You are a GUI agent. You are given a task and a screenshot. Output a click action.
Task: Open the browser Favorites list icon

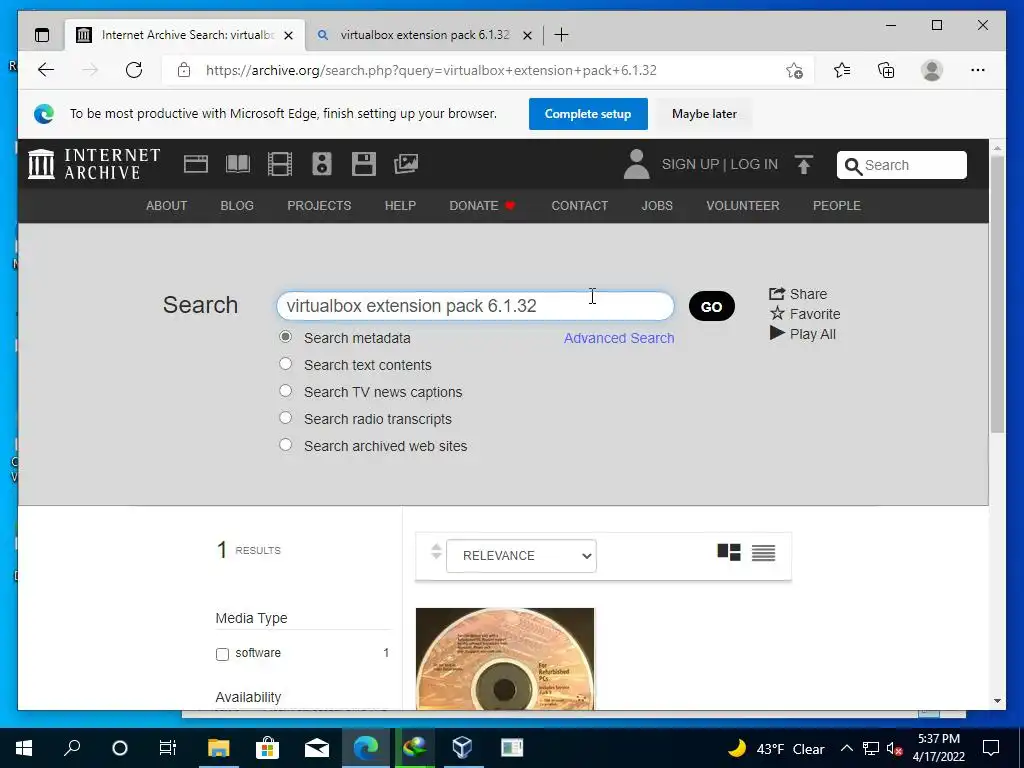click(x=842, y=70)
